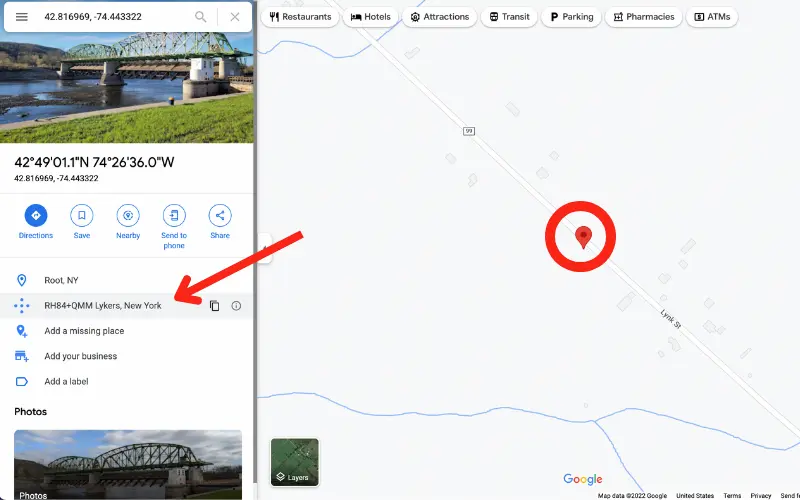Get Directions to the coordinates

pos(36,221)
